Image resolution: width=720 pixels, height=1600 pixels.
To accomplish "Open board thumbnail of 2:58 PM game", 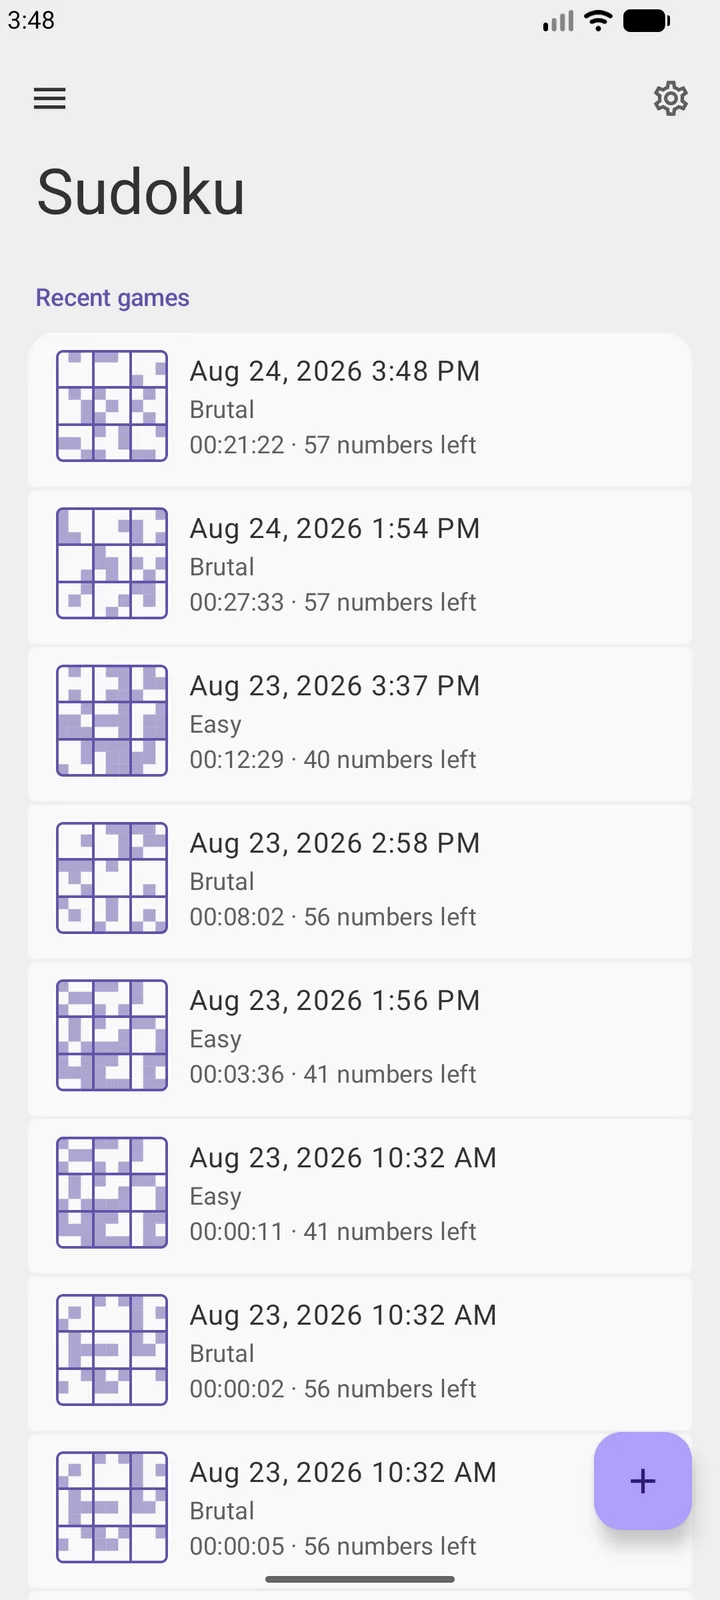I will [112, 878].
